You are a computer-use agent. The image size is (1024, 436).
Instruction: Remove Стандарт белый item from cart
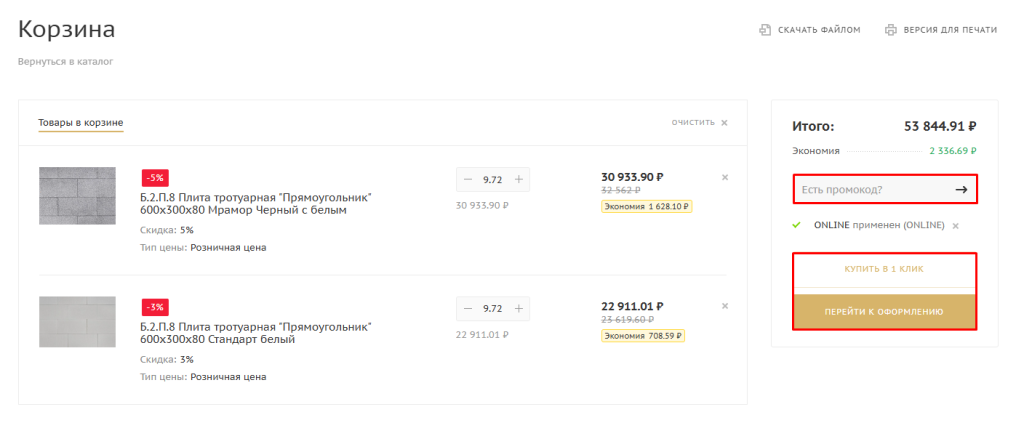tap(725, 306)
